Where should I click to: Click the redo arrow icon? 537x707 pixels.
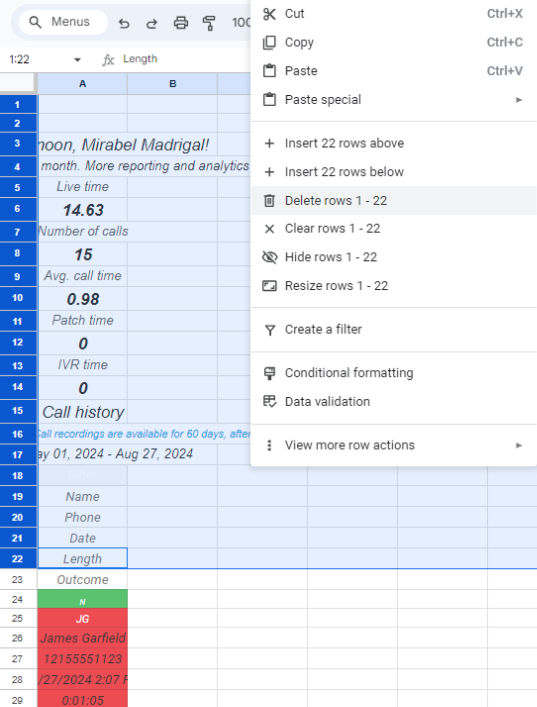click(x=152, y=23)
